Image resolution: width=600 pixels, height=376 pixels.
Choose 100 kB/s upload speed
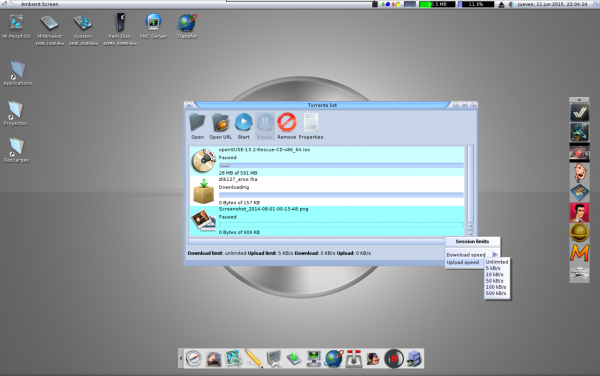click(497, 287)
